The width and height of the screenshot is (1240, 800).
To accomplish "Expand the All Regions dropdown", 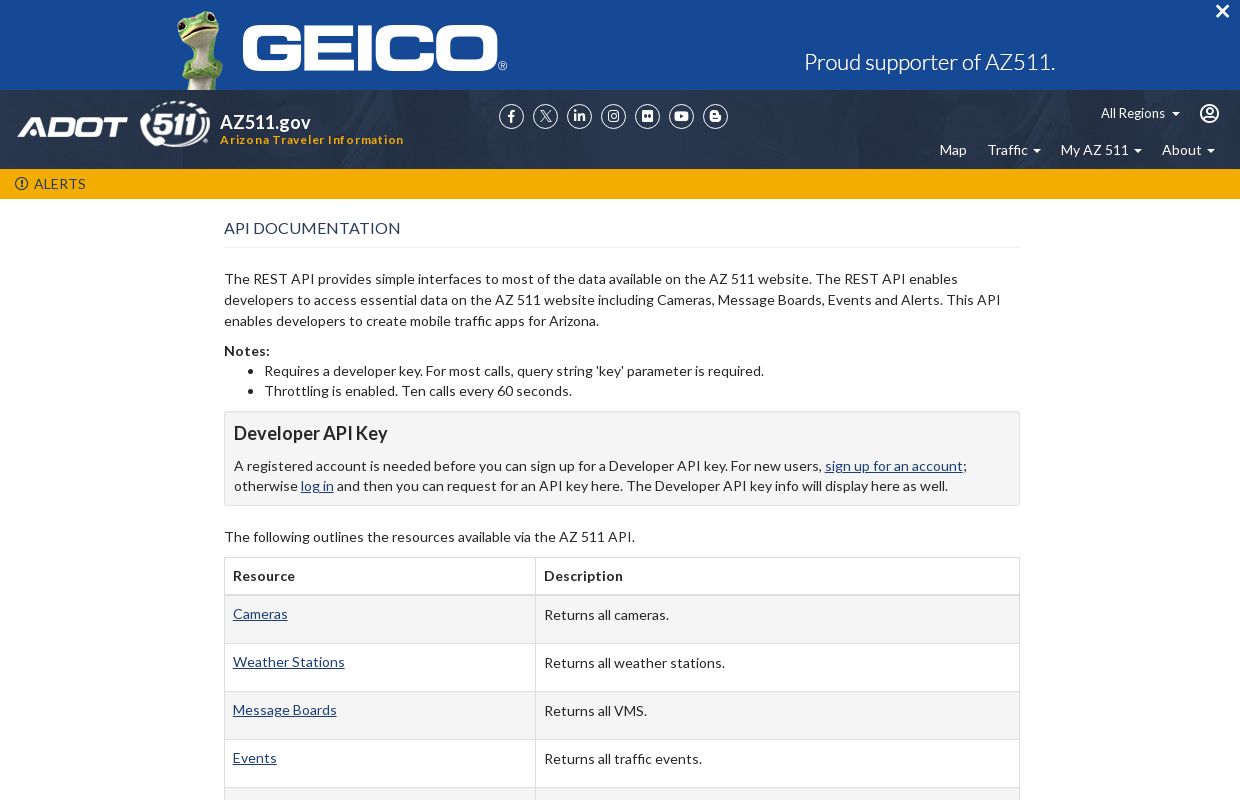I will 1140,113.
